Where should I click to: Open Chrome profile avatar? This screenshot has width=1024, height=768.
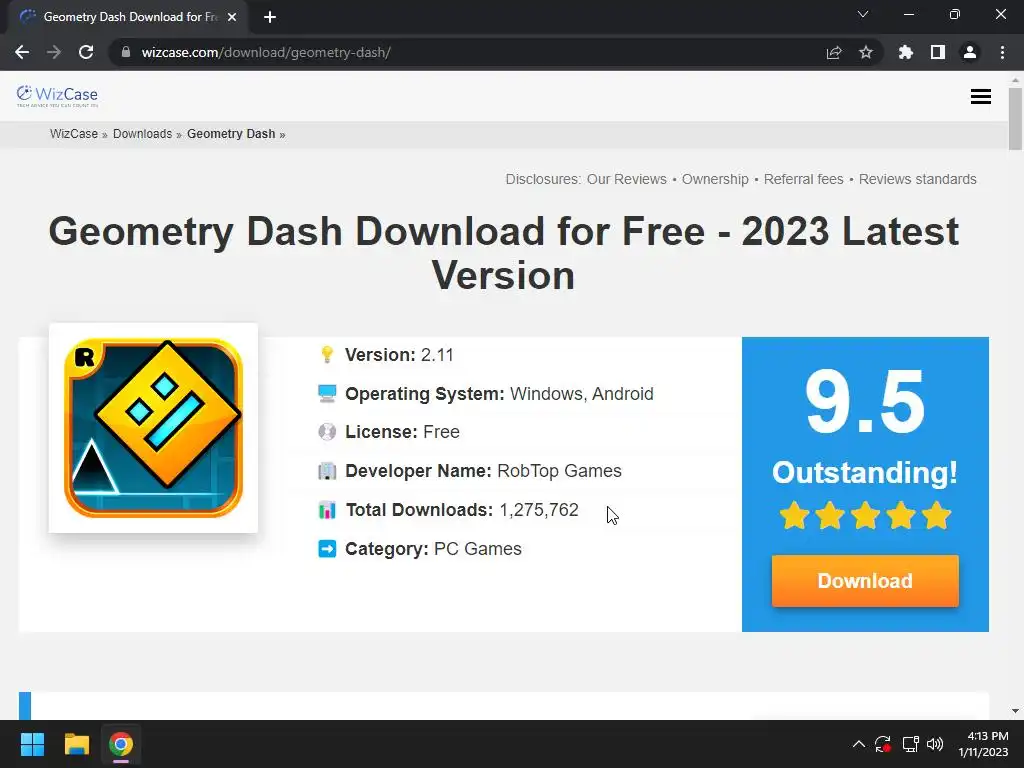tap(970, 52)
